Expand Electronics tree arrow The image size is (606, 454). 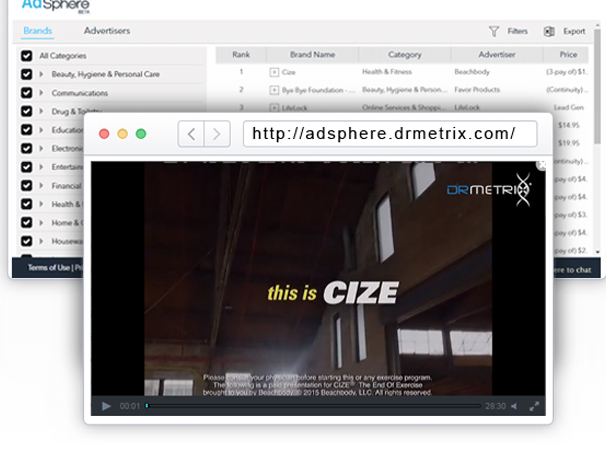[x=41, y=148]
